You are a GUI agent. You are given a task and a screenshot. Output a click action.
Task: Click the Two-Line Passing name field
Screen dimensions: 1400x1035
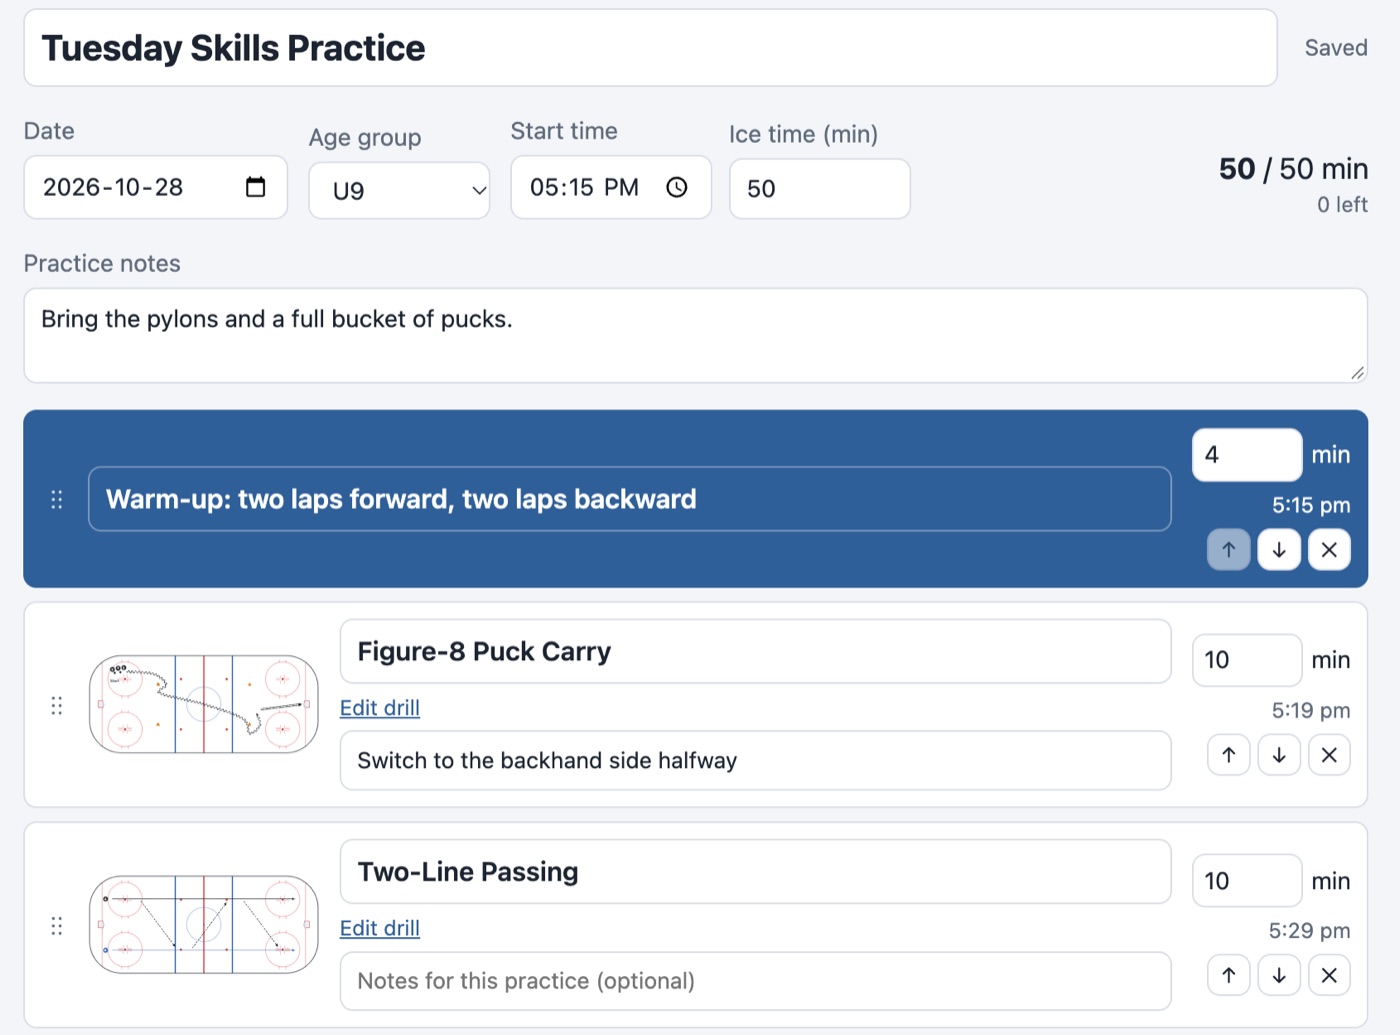[755, 872]
